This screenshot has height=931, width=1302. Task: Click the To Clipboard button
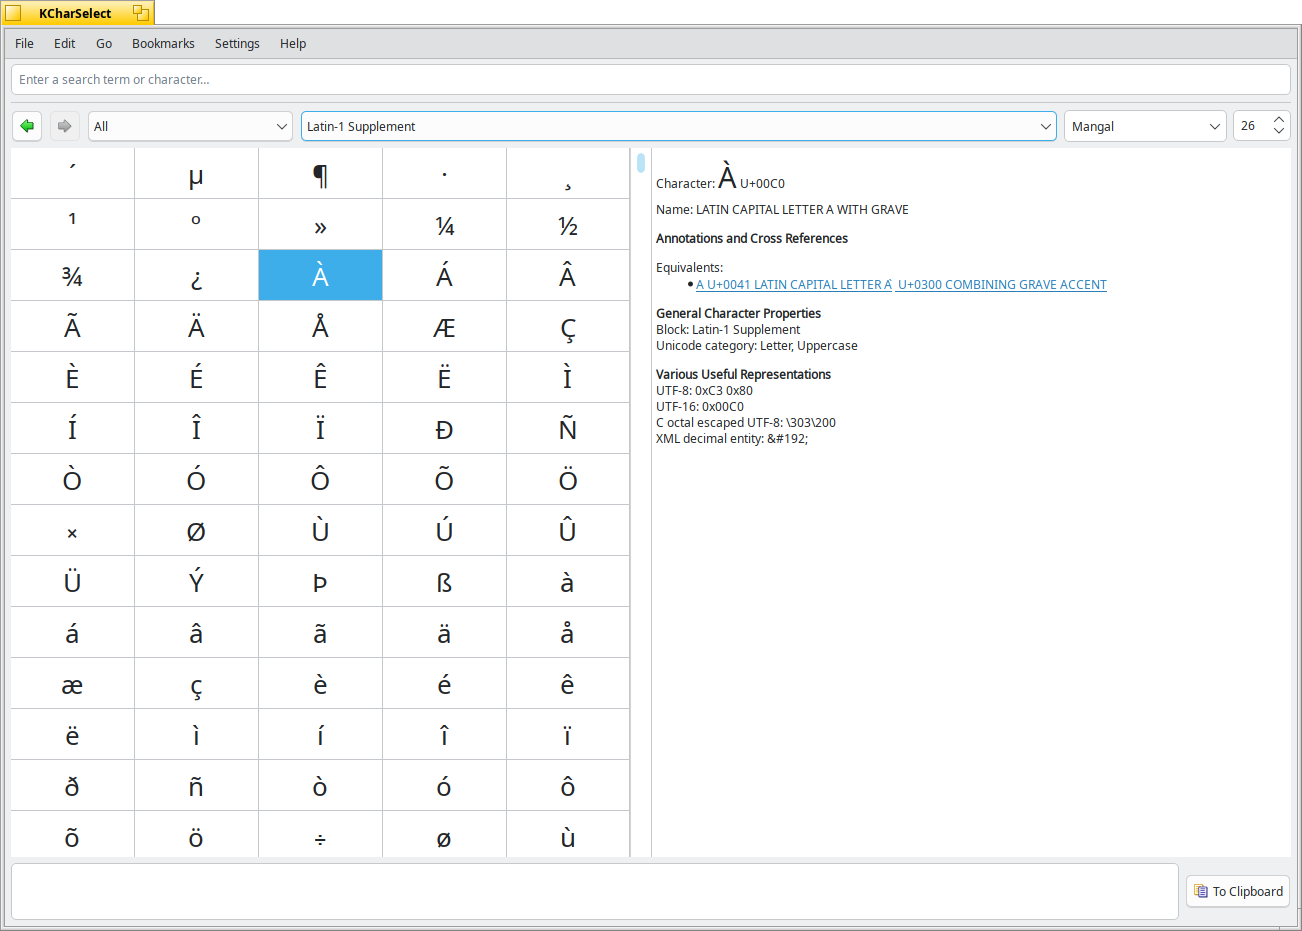pyautogui.click(x=1237, y=891)
